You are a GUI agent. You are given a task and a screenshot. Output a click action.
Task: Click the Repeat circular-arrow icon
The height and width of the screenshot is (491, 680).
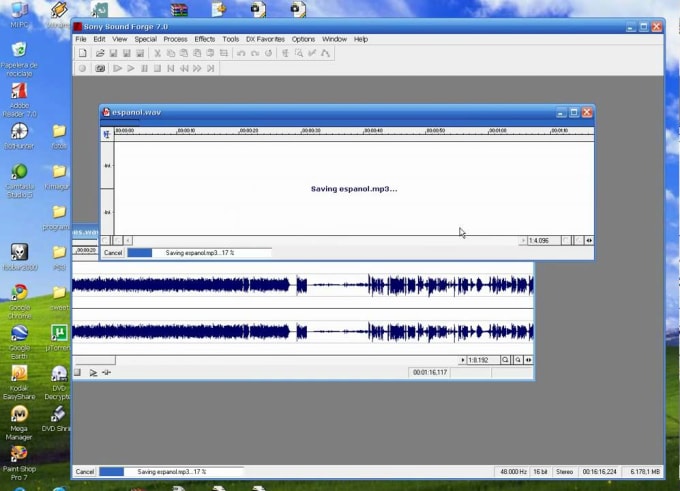tap(268, 53)
